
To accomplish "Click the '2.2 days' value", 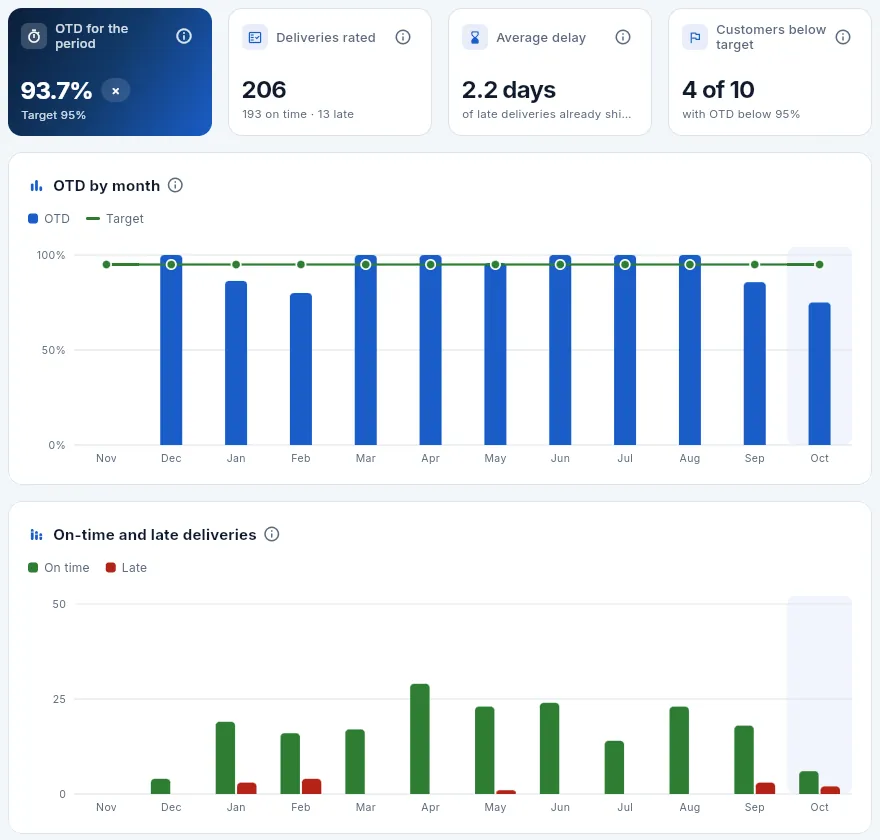I will 509,90.
